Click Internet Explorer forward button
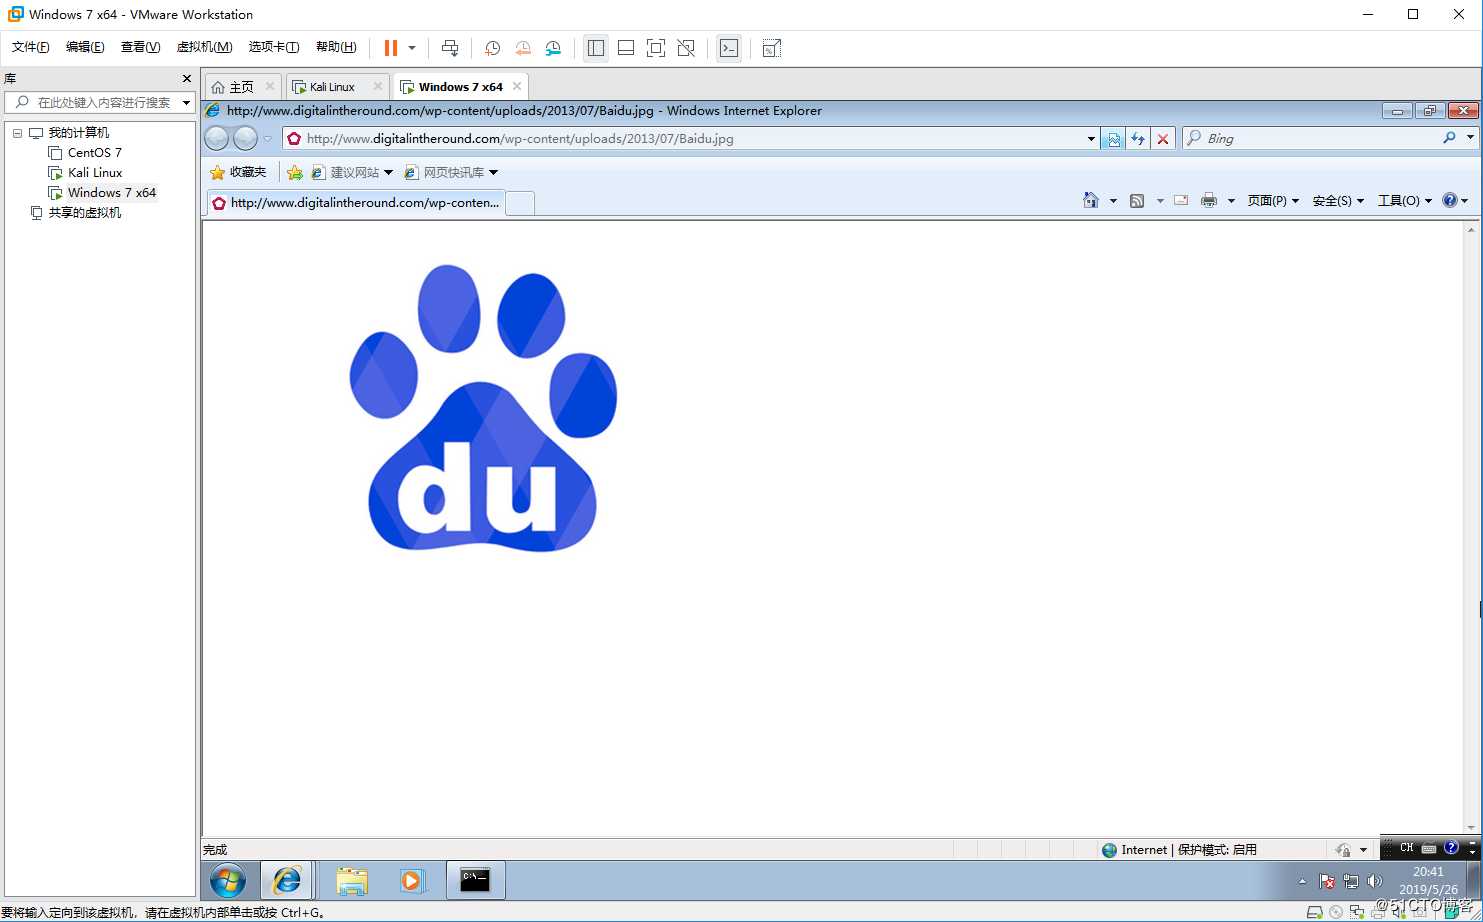 [245, 138]
